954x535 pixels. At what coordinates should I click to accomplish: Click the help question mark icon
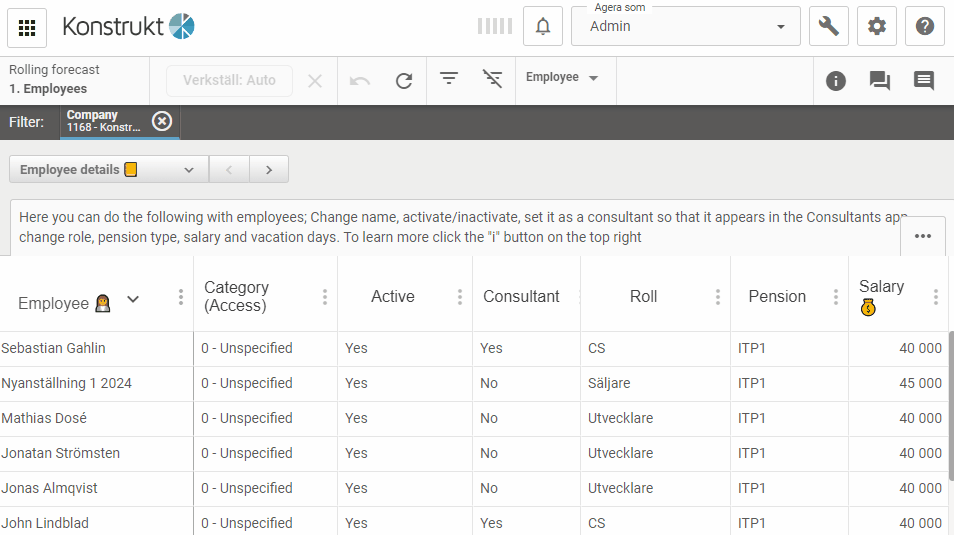point(925,27)
